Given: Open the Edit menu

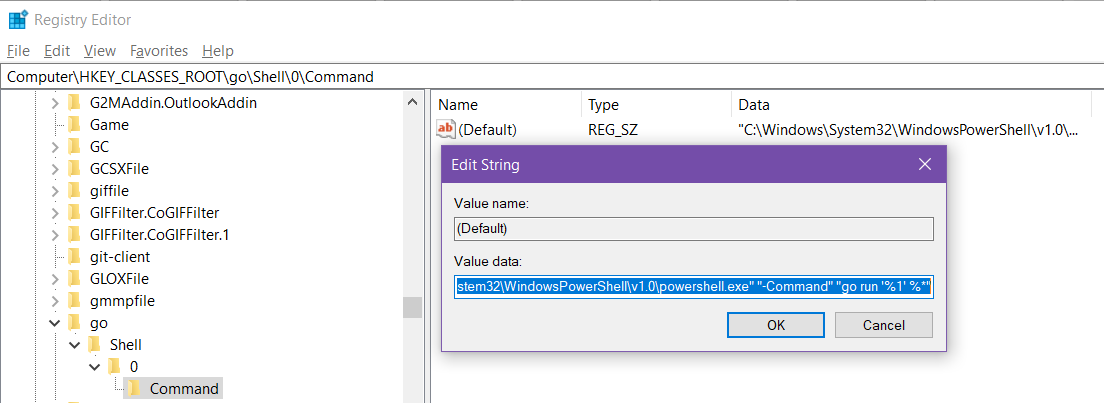Looking at the screenshot, I should coord(57,51).
